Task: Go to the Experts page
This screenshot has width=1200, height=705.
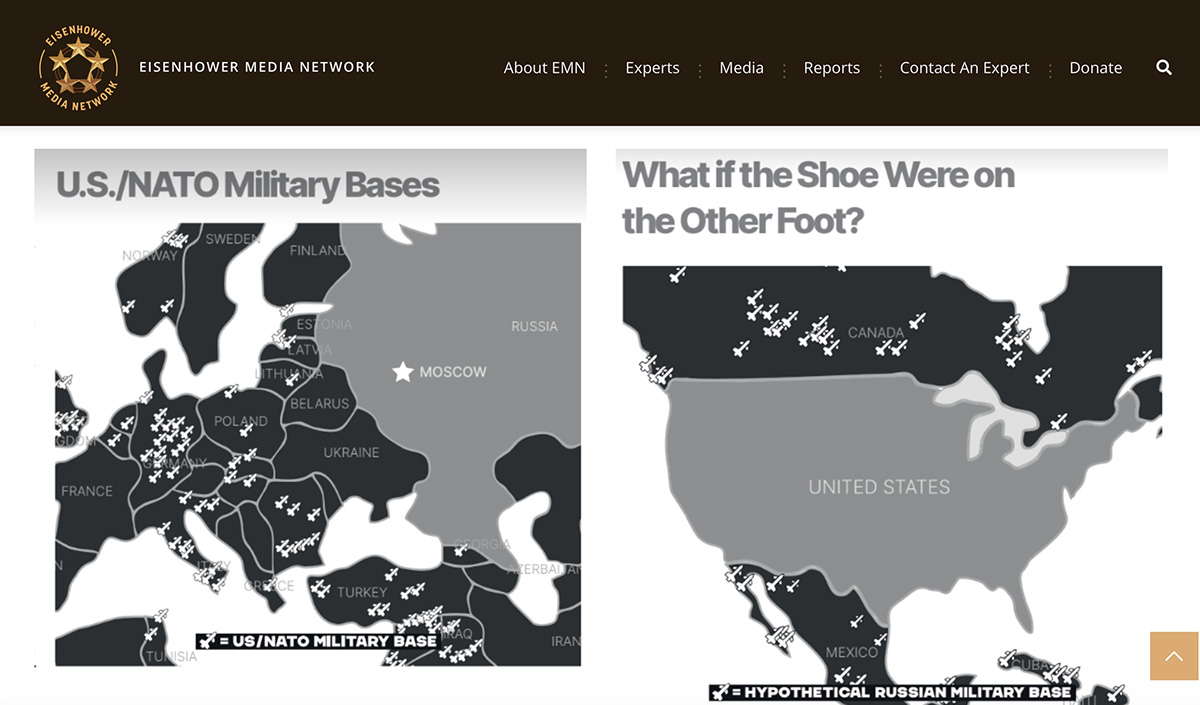Action: pos(652,68)
